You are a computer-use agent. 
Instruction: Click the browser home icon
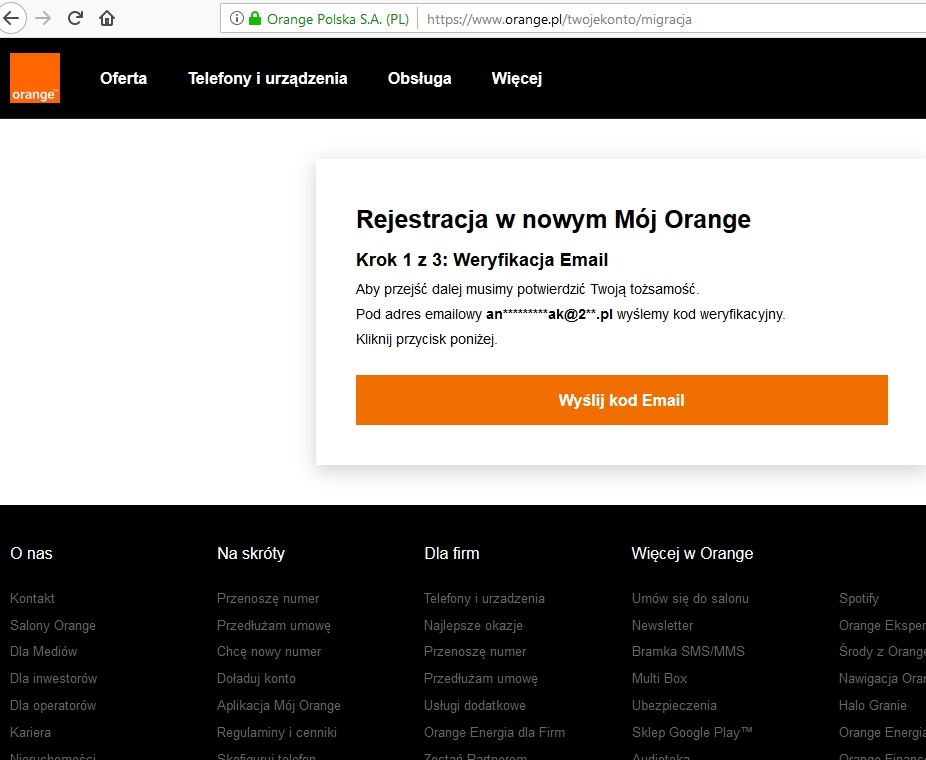(x=106, y=17)
